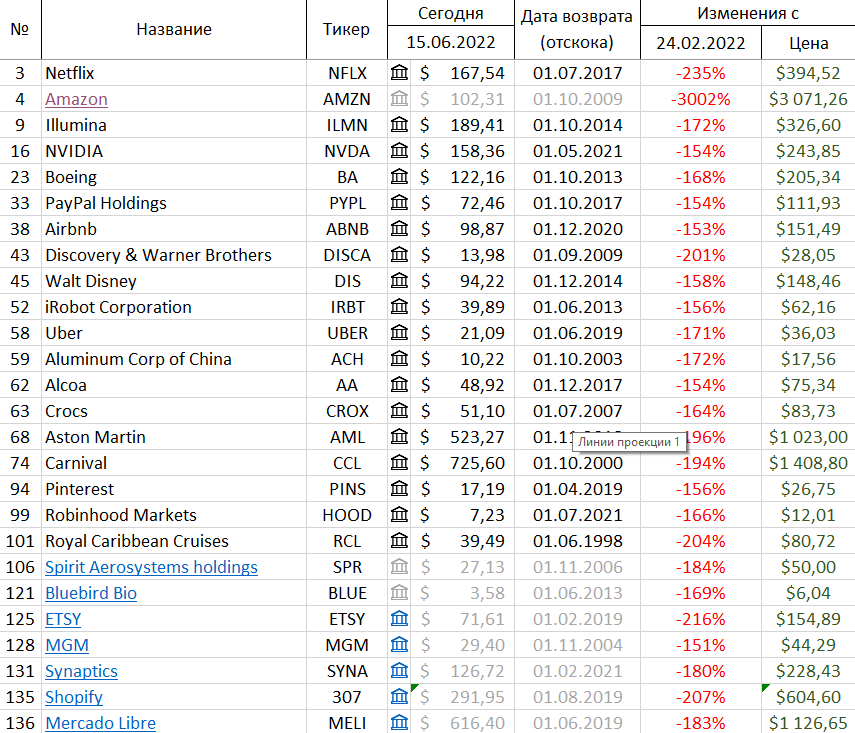
Task: Select the Цена column header
Action: (x=808, y=43)
